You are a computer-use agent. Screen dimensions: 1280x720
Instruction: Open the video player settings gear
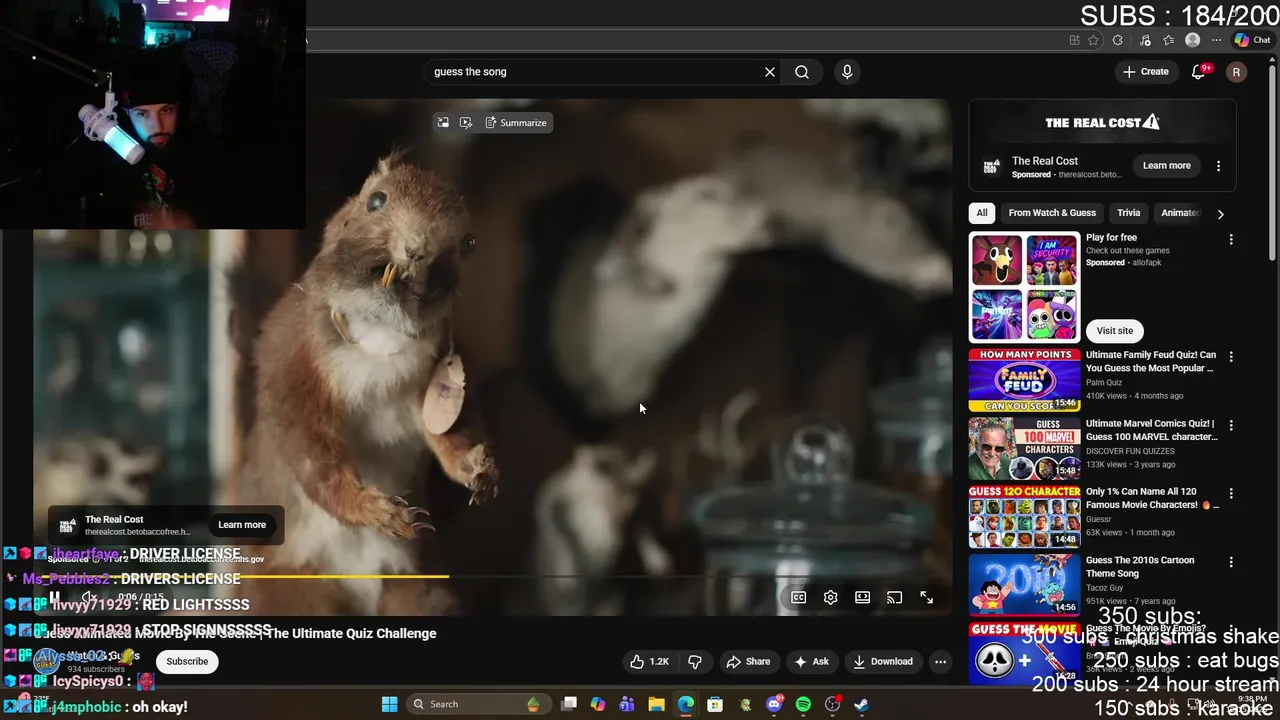(831, 598)
